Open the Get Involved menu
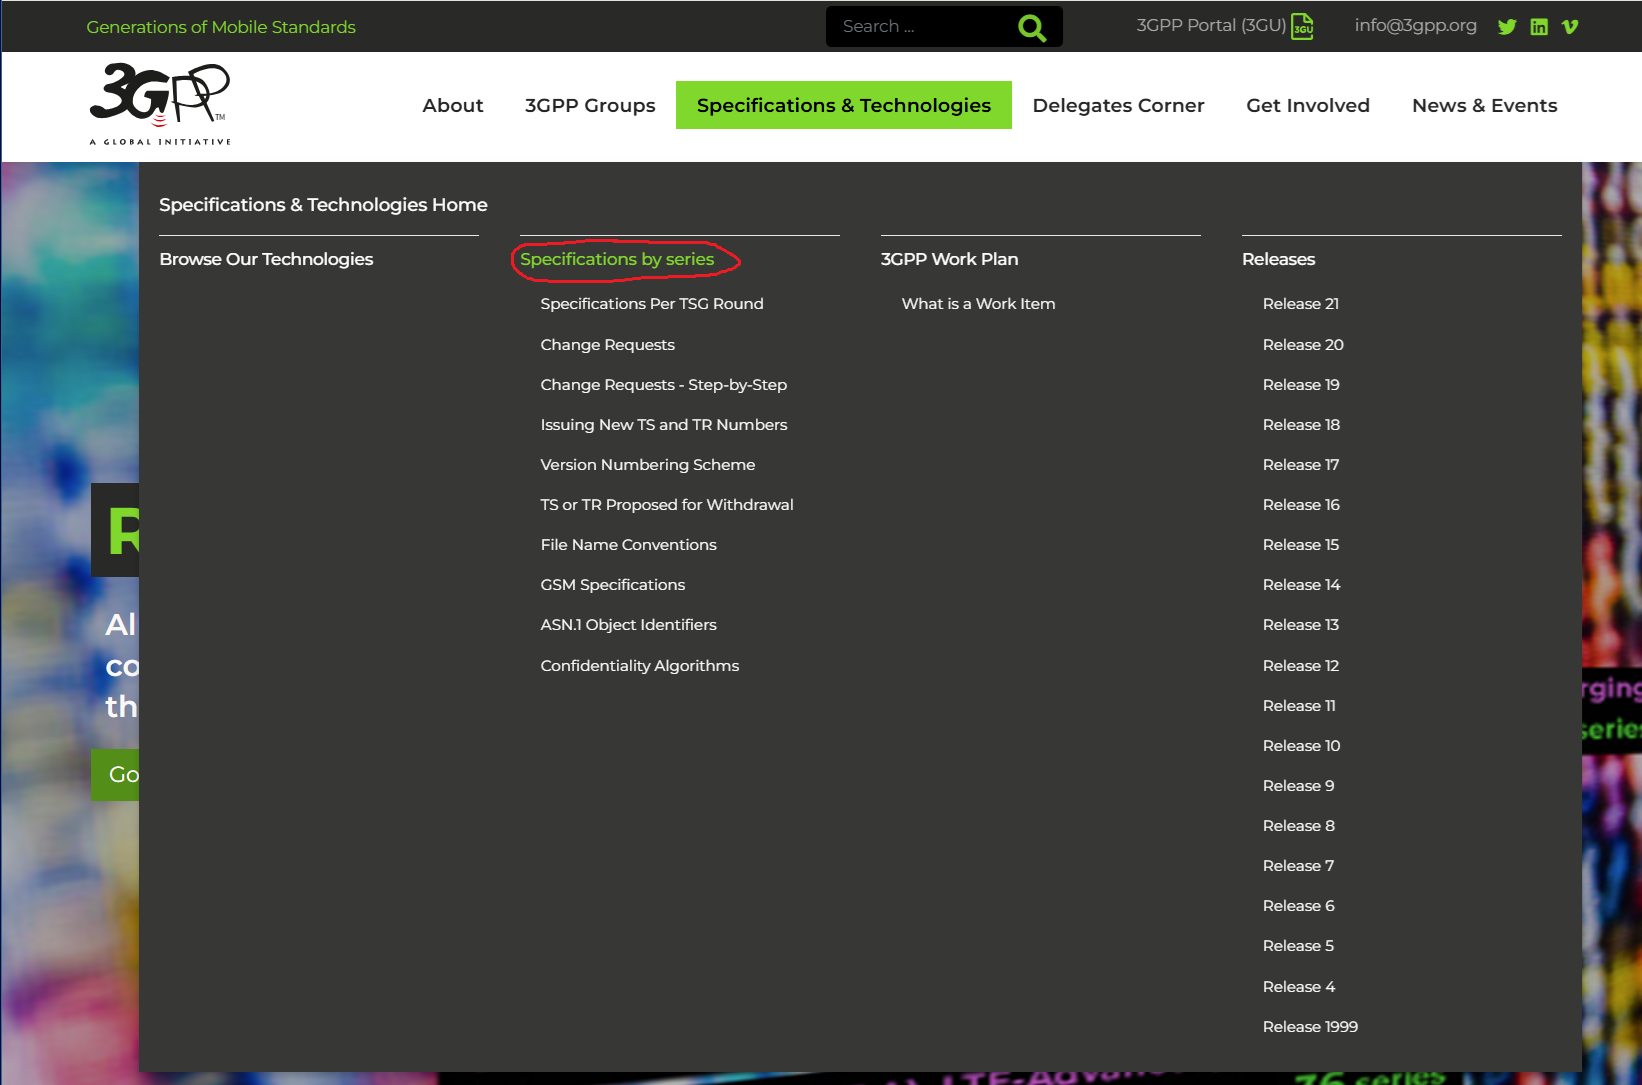The image size is (1642, 1085). click(1308, 105)
